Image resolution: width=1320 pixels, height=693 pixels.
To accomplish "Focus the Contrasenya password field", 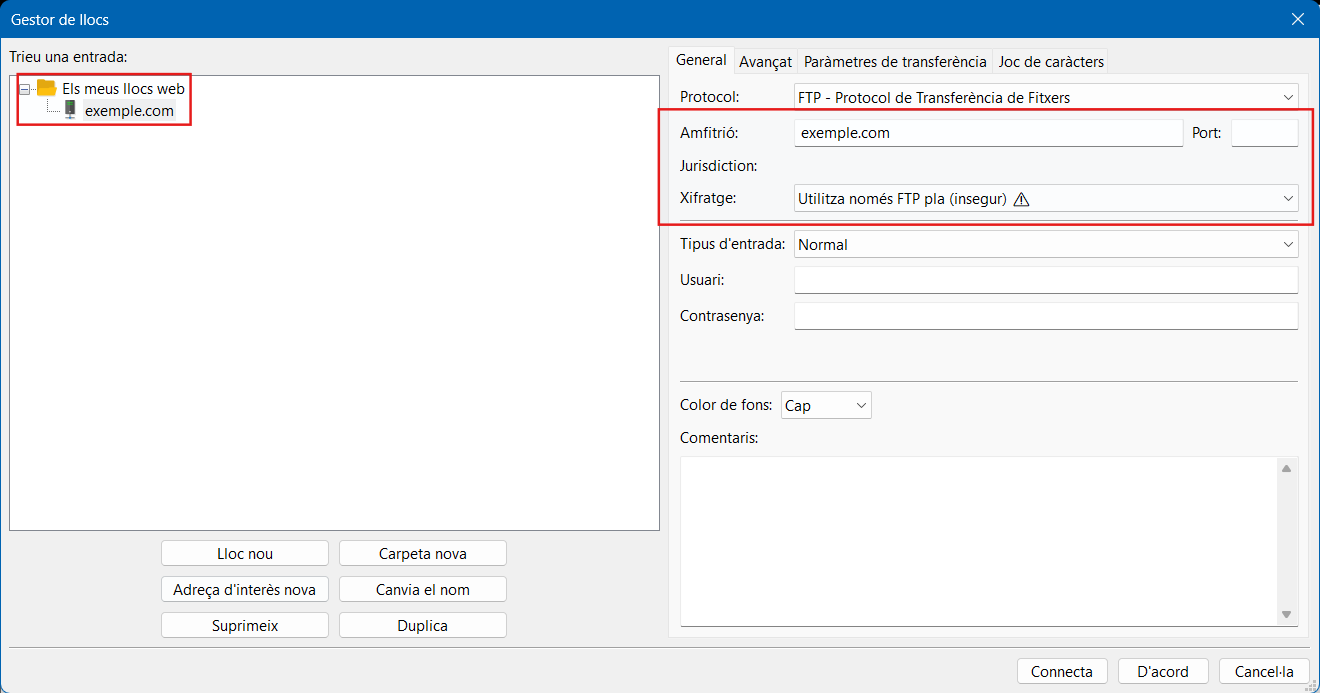I will pos(1046,316).
